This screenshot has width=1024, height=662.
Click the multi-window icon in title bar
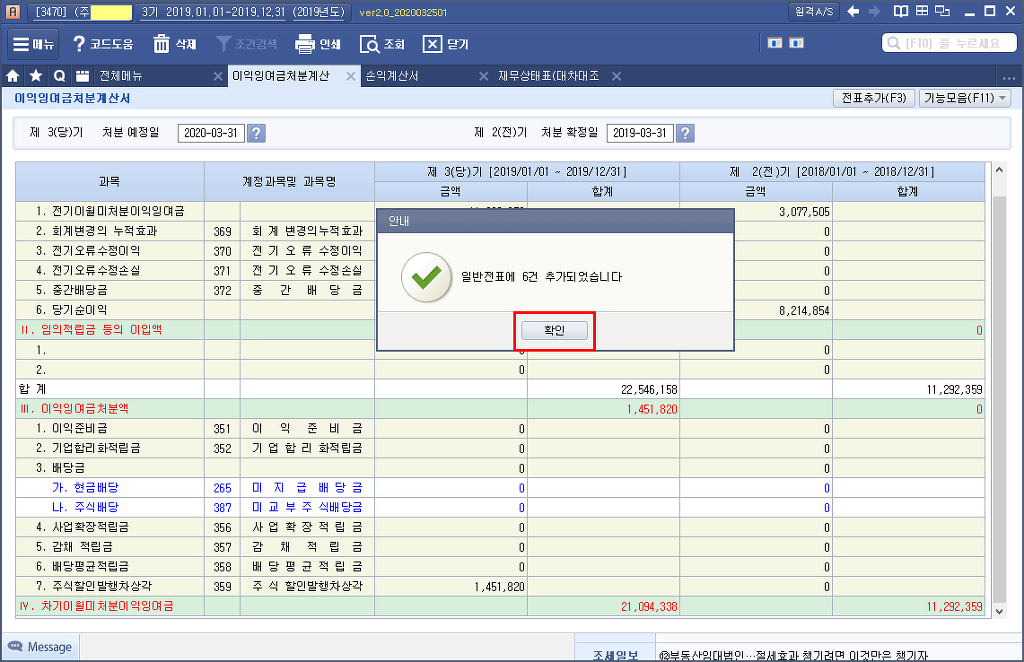(942, 11)
